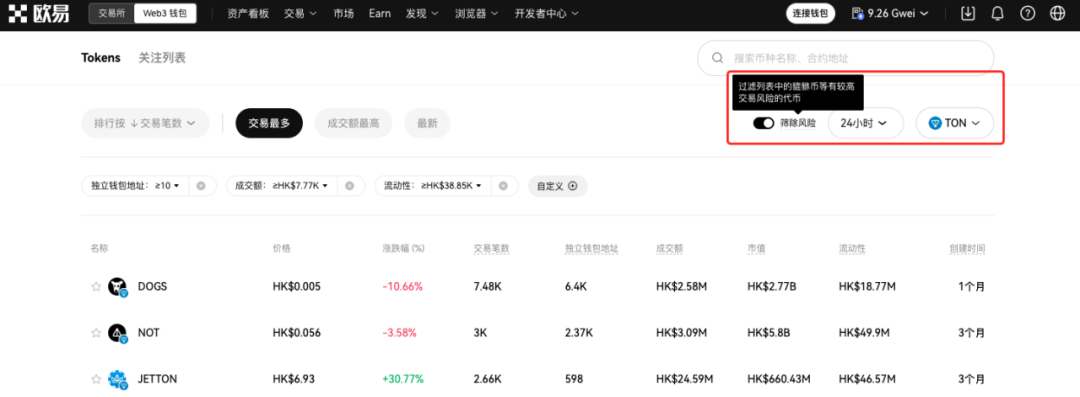Remove the 独立钱包地址 filter
Screen dimensions: 1080x397
click(201, 186)
